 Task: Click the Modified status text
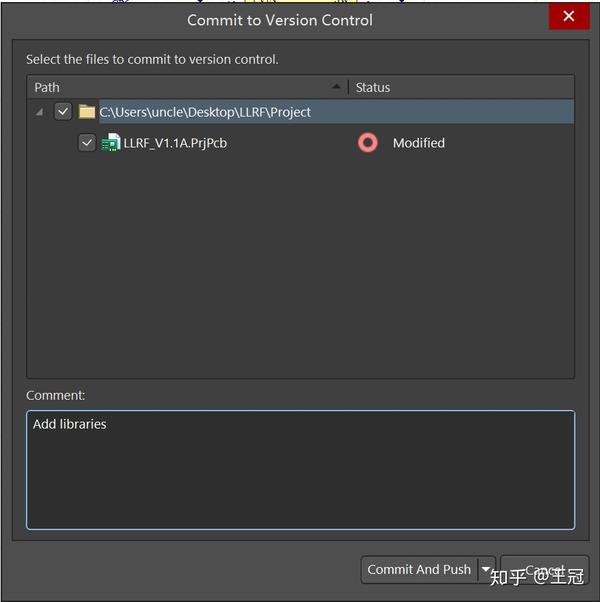tap(418, 143)
